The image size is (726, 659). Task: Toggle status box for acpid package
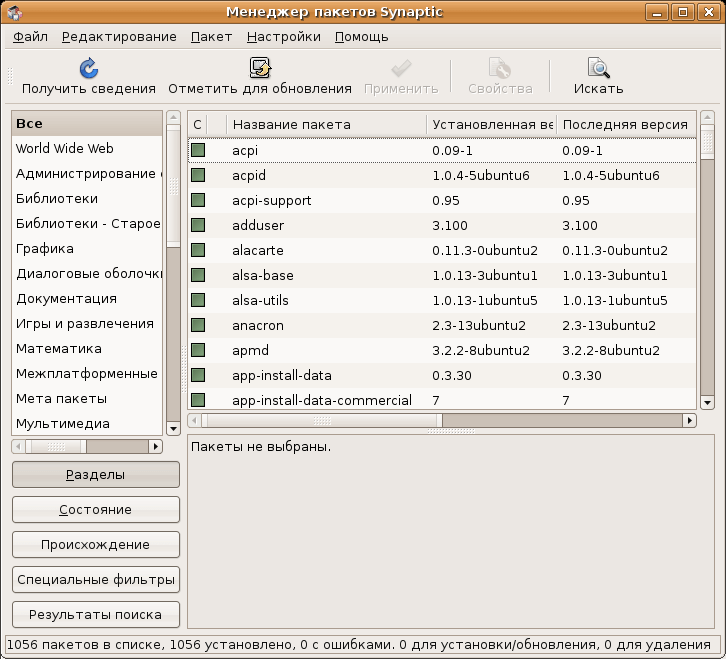pos(198,175)
